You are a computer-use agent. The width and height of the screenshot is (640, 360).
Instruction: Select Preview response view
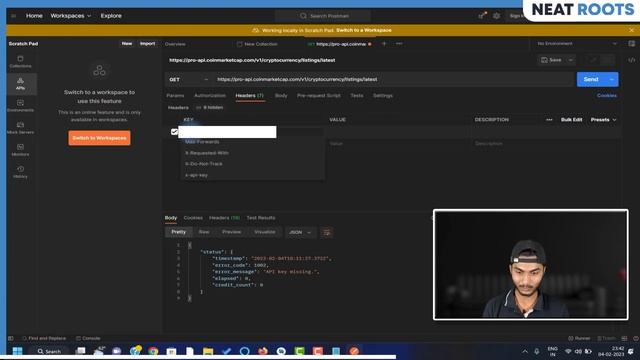pyautogui.click(x=231, y=232)
